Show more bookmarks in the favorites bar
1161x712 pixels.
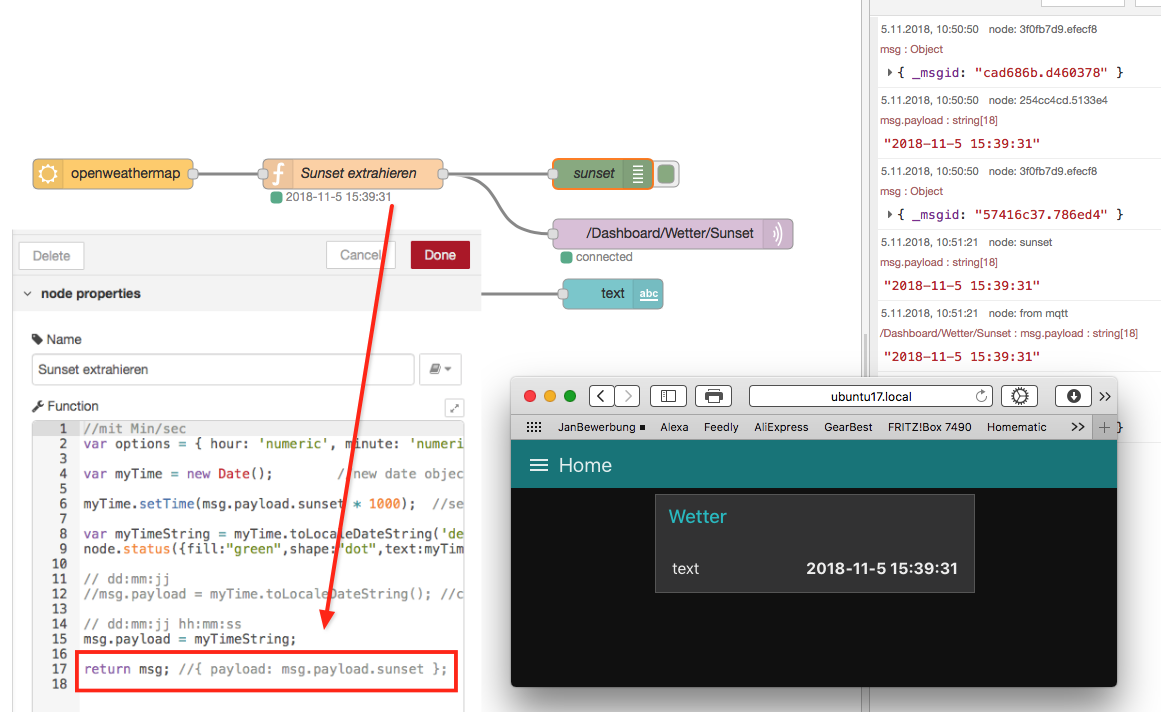click(x=1077, y=427)
